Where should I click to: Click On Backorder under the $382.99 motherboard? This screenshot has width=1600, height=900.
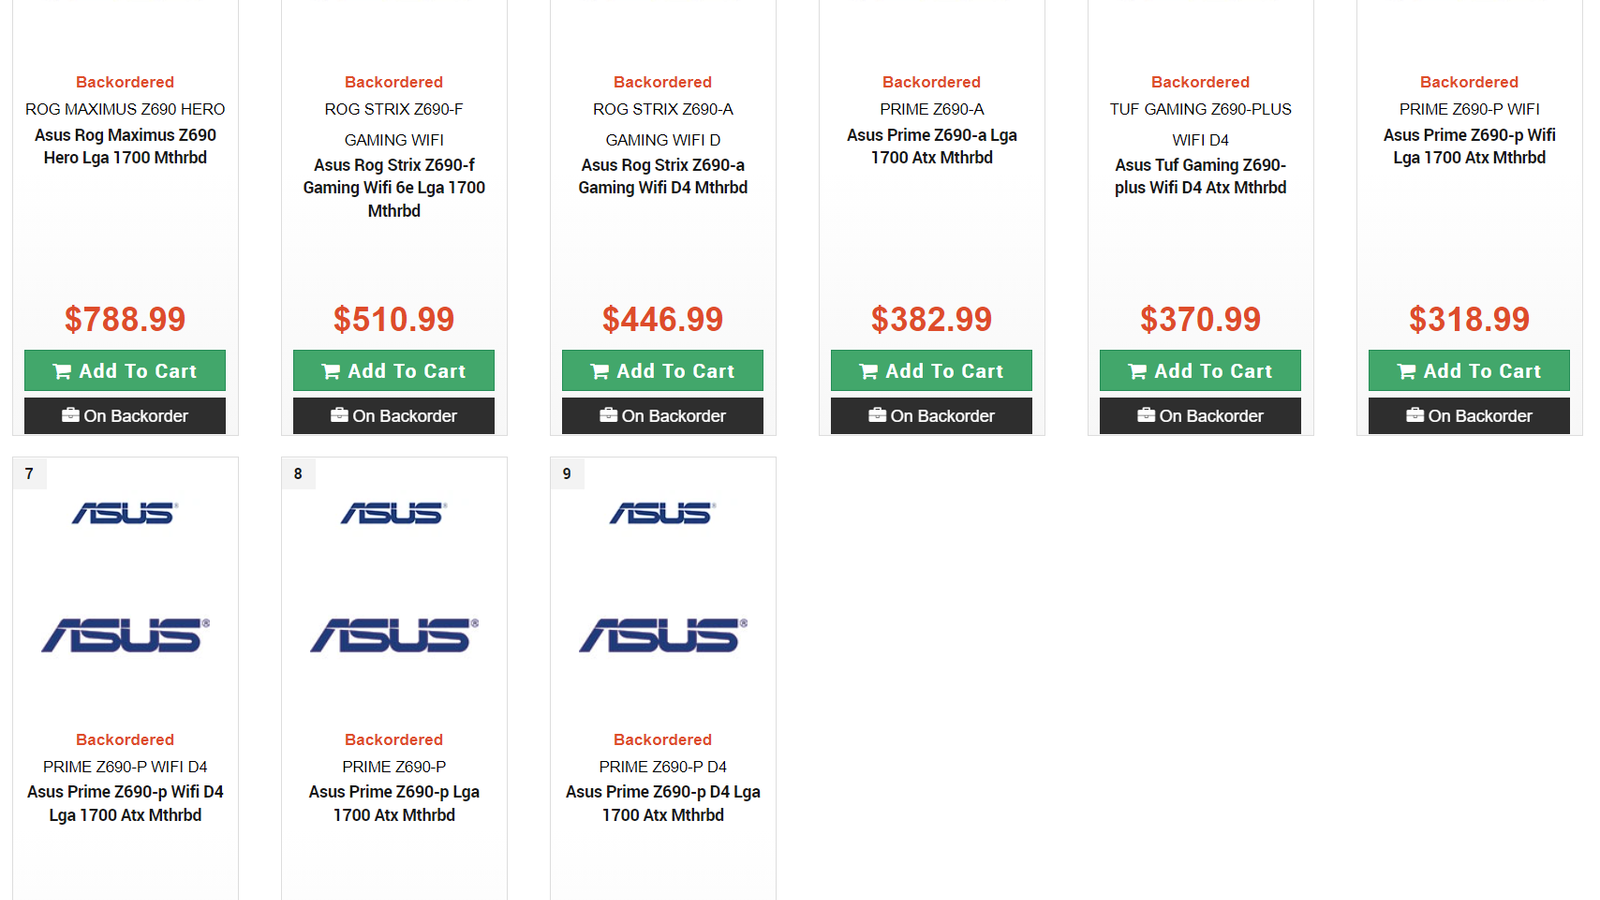(931, 416)
